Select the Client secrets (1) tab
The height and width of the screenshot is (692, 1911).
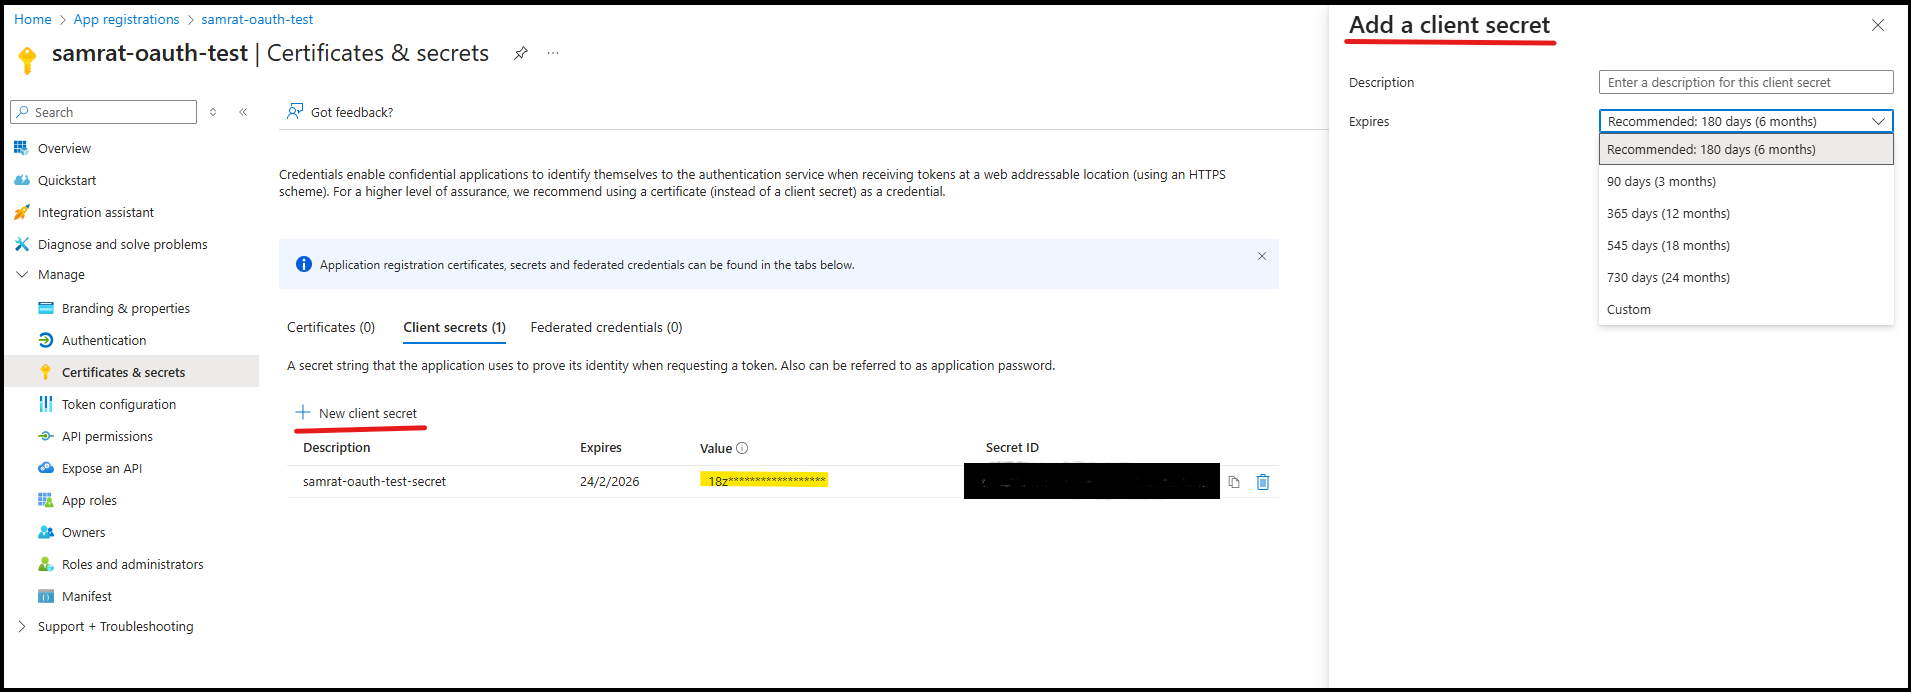coord(454,327)
